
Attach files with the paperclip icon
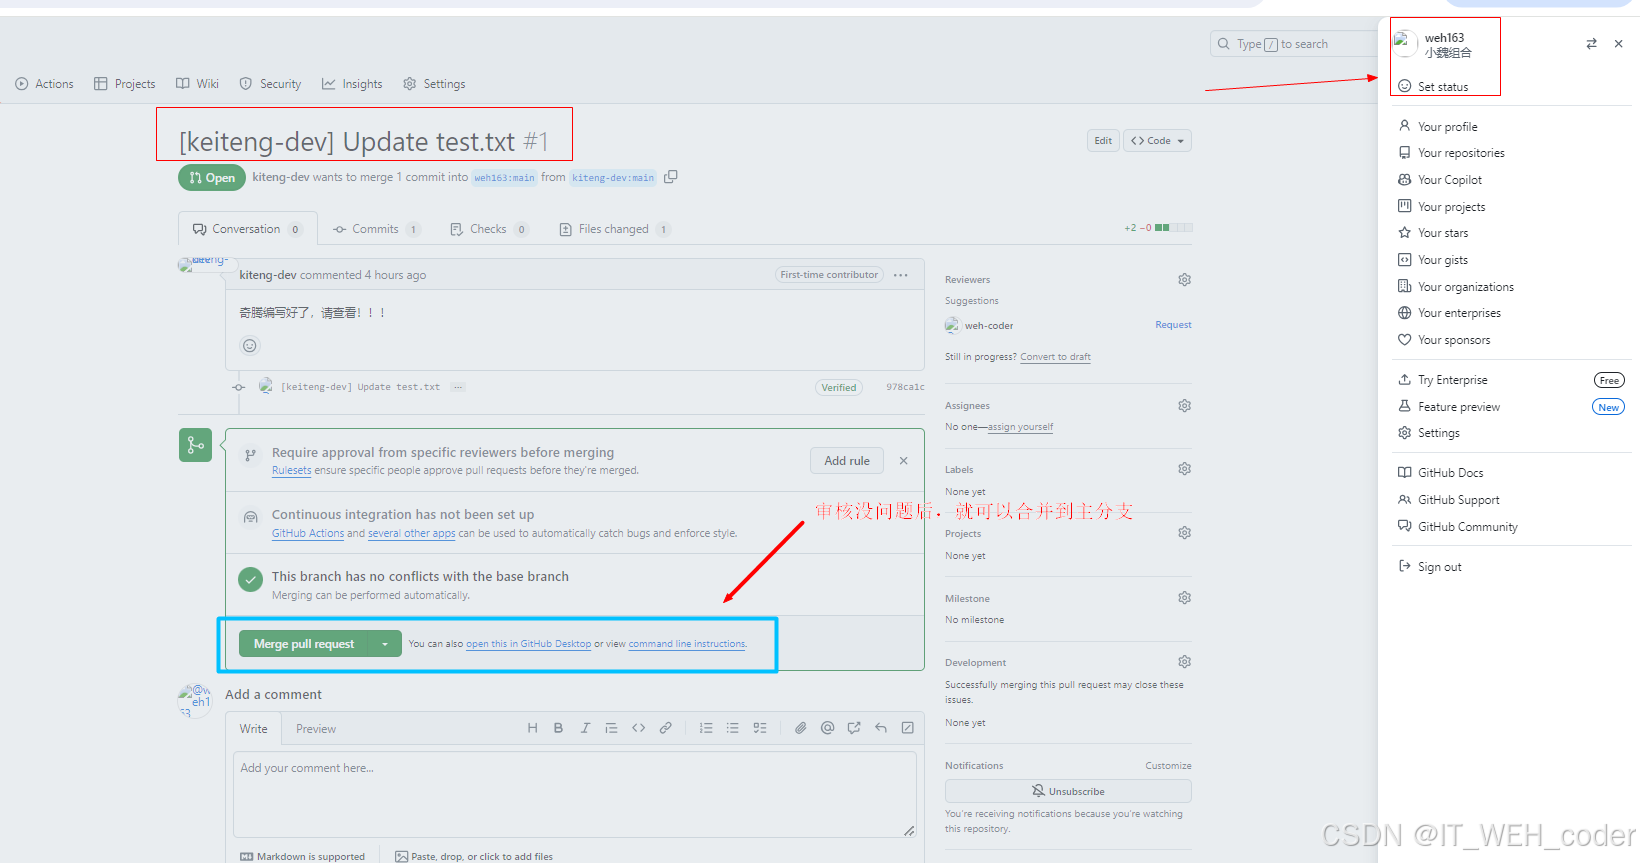800,728
